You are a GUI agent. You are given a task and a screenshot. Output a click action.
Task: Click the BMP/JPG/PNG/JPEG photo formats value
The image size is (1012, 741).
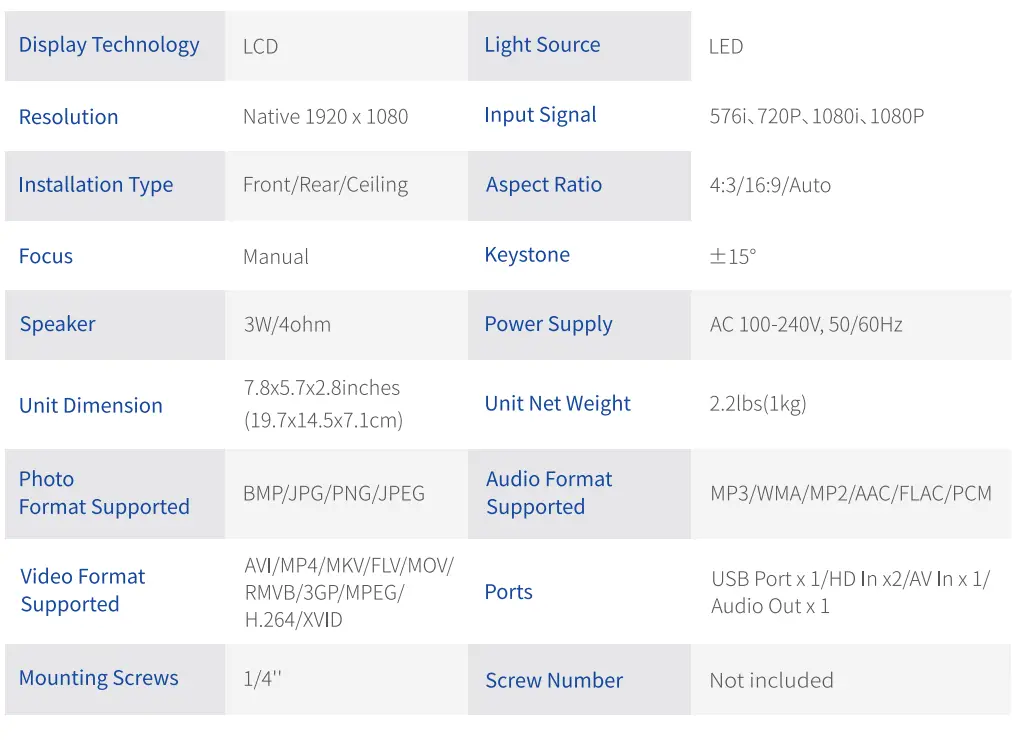[334, 494]
